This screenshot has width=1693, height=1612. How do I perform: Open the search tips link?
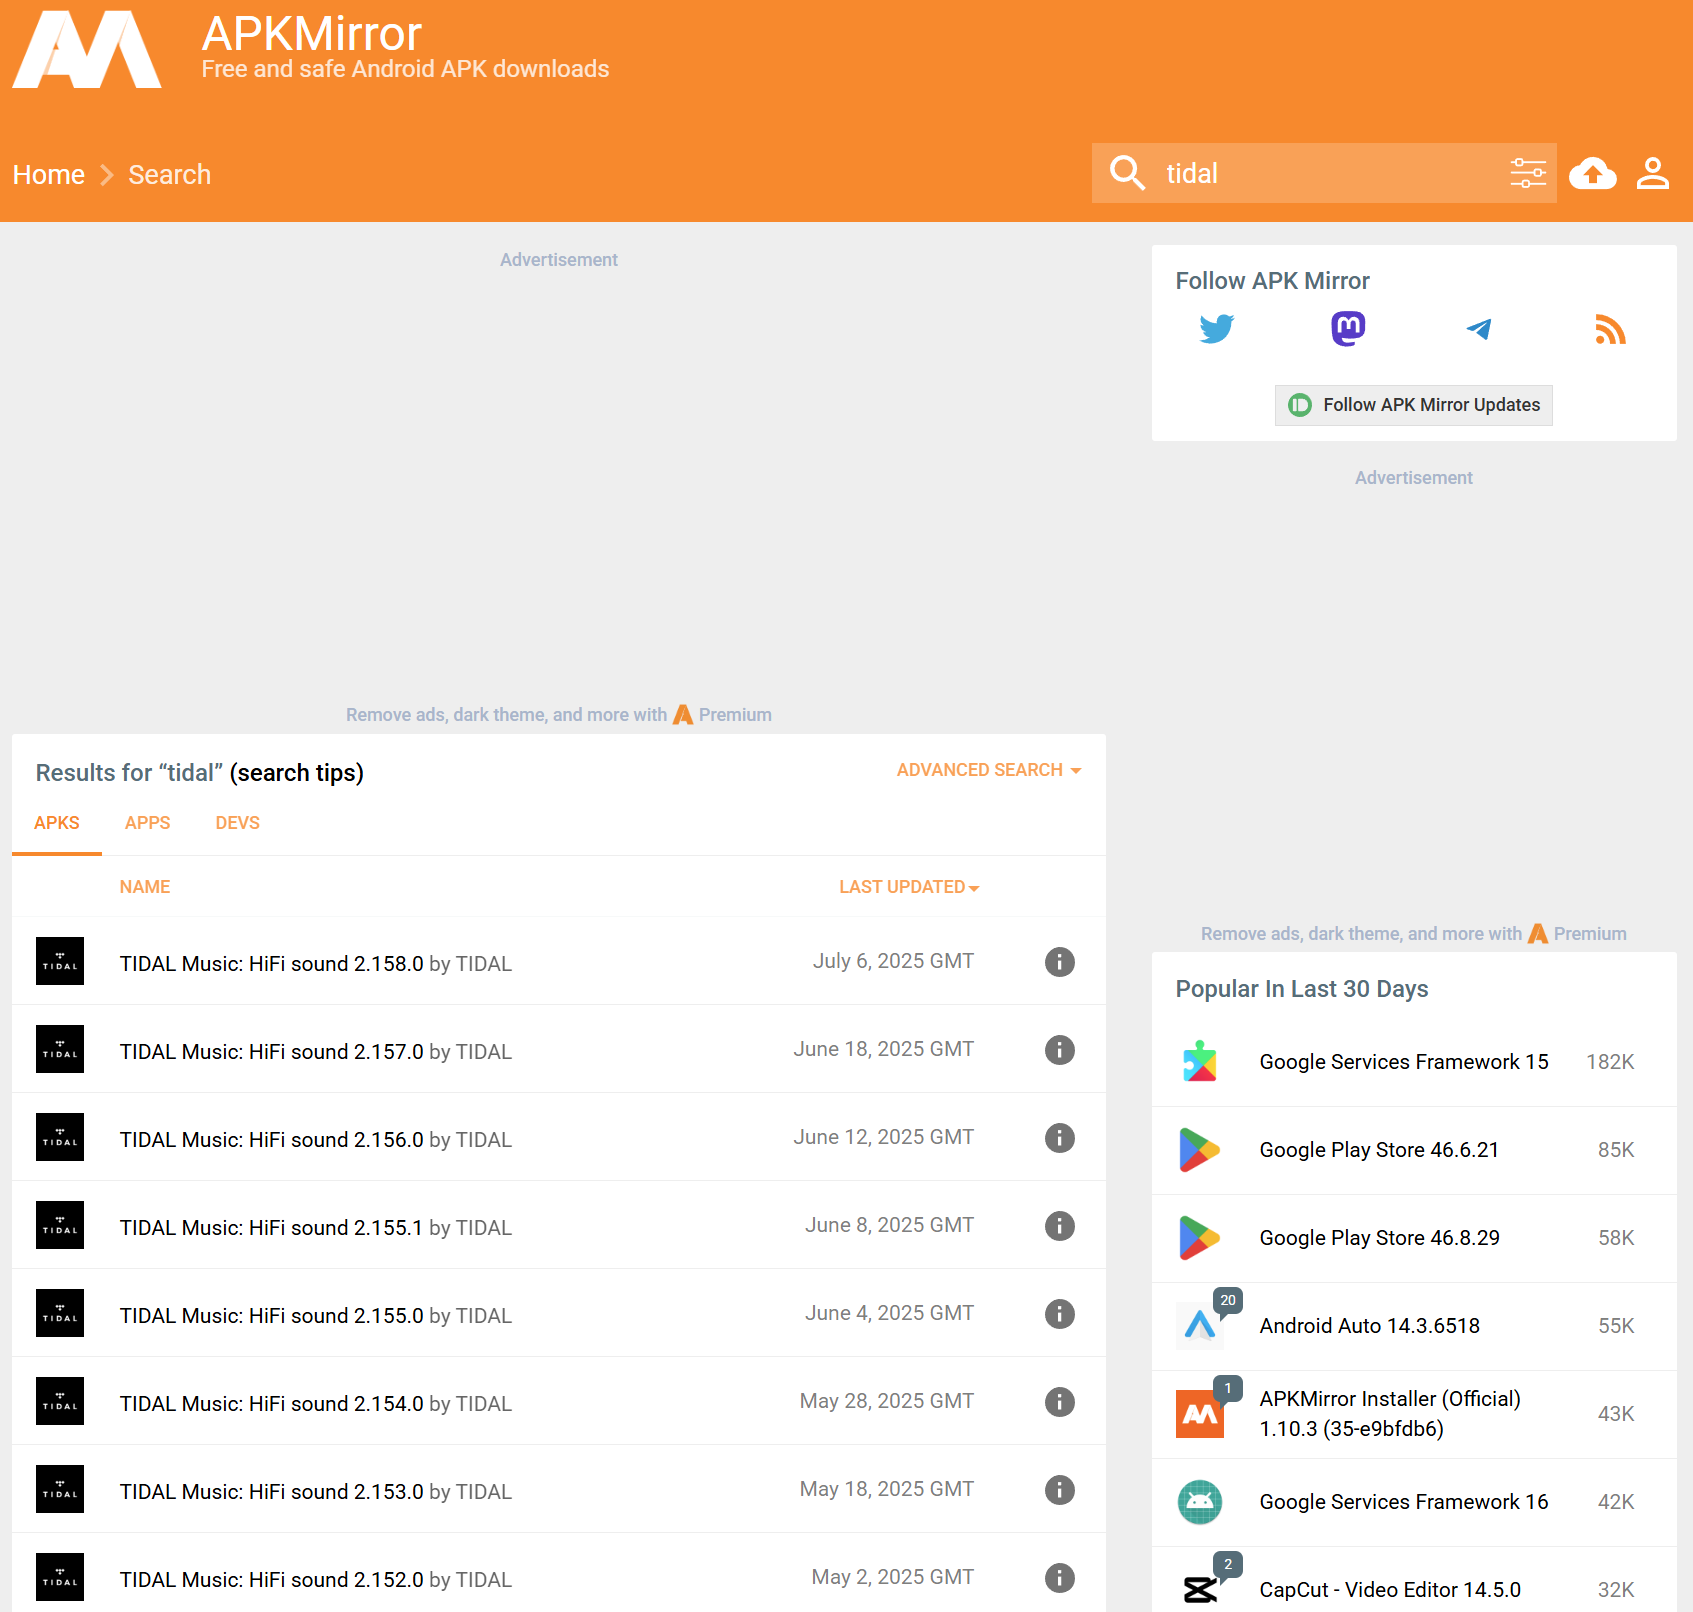297,773
